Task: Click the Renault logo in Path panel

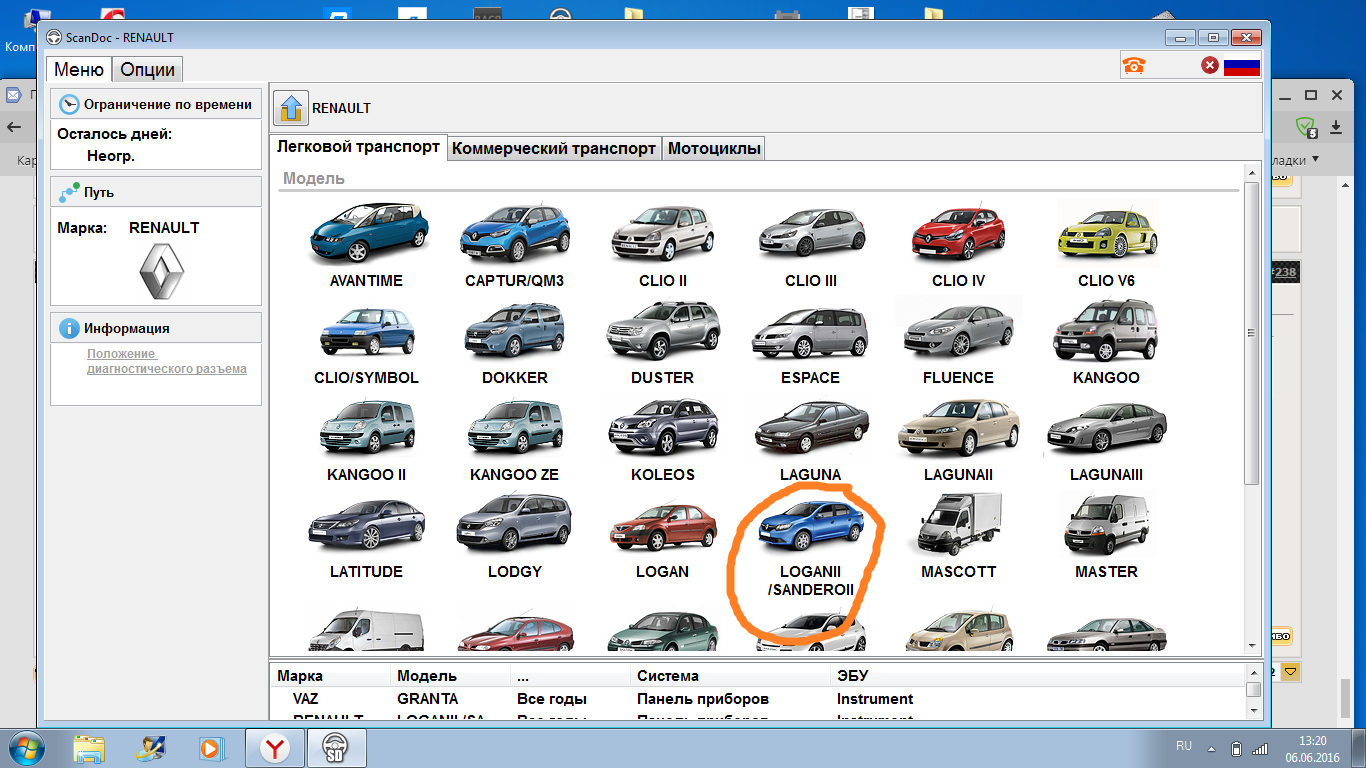Action: click(x=161, y=273)
